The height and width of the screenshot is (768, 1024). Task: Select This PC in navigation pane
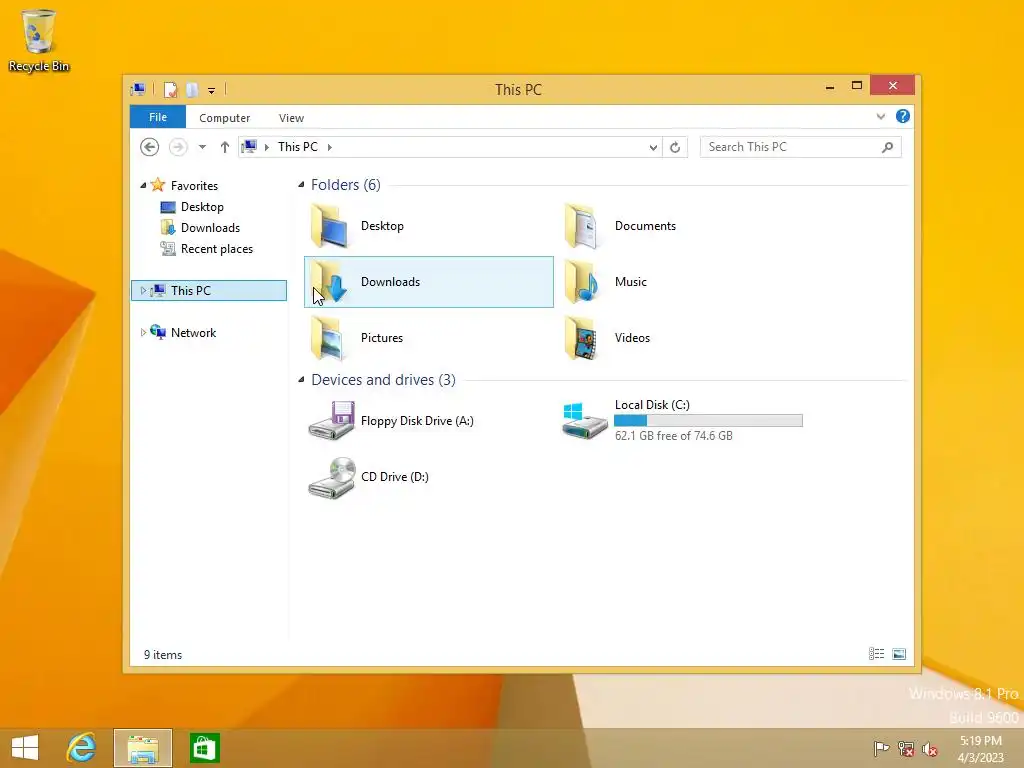click(209, 291)
